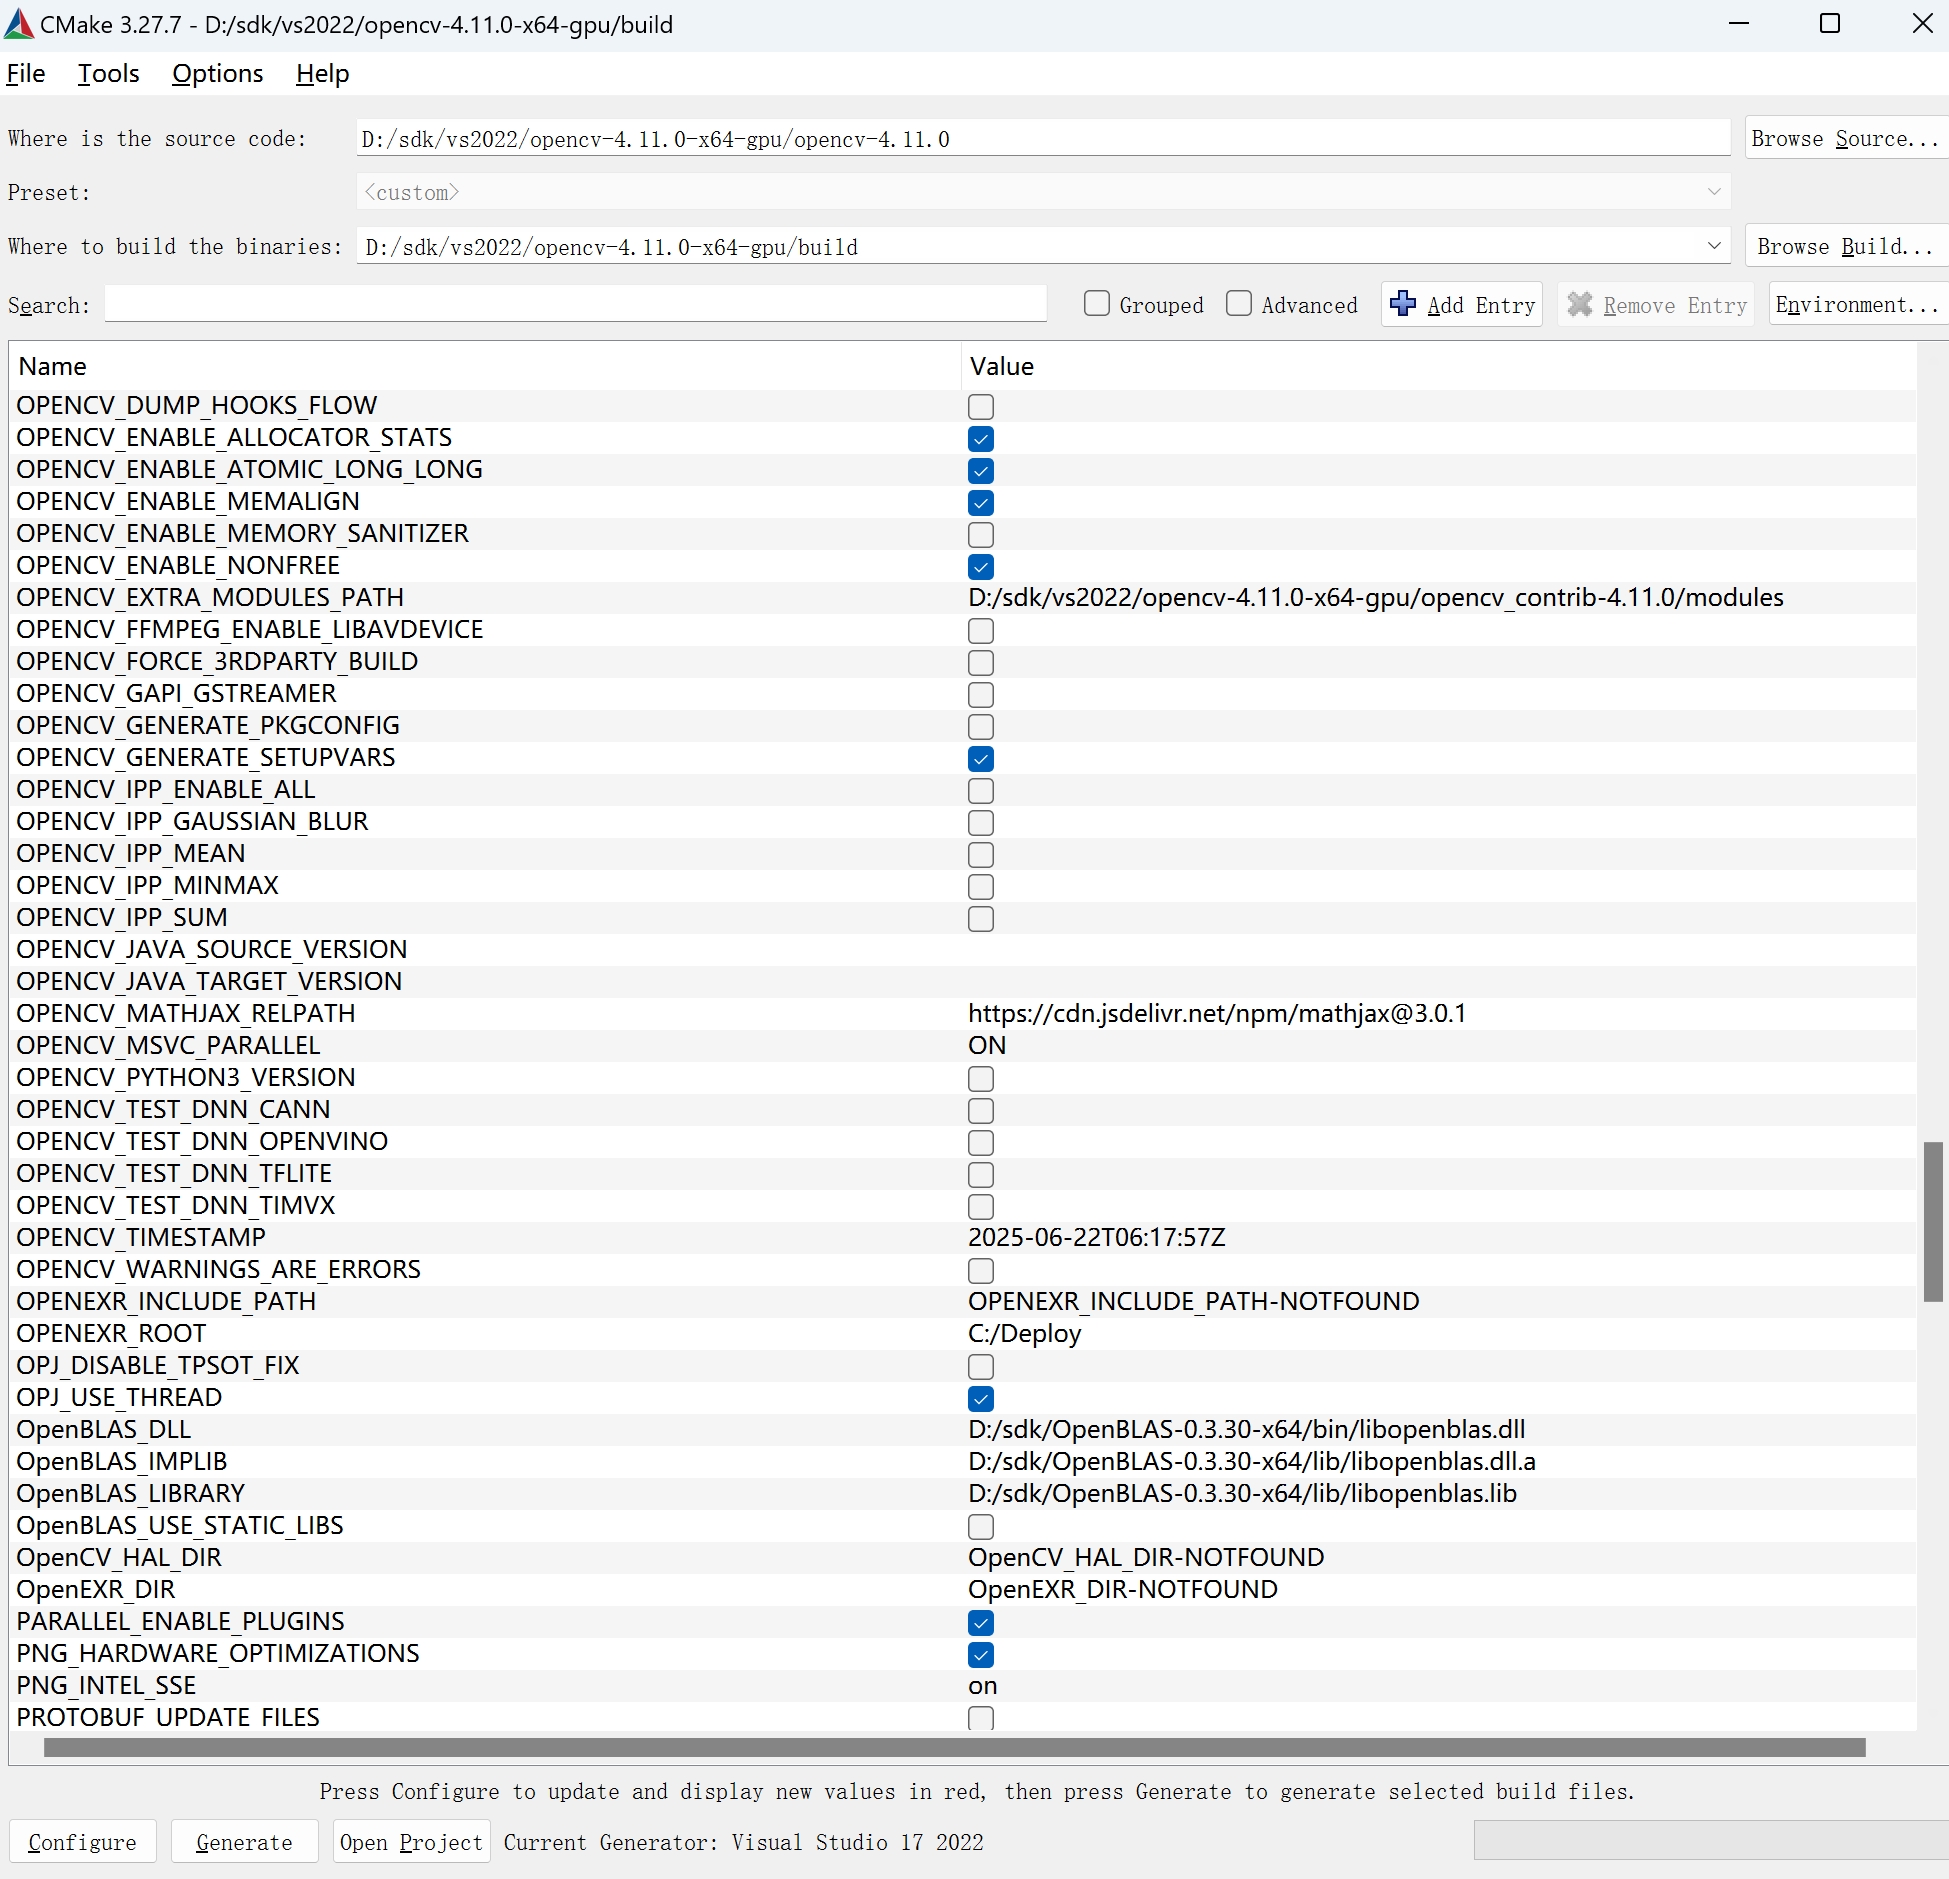
Task: Uncheck OPENCV_ENABLE_NONFREE
Action: pos(980,566)
